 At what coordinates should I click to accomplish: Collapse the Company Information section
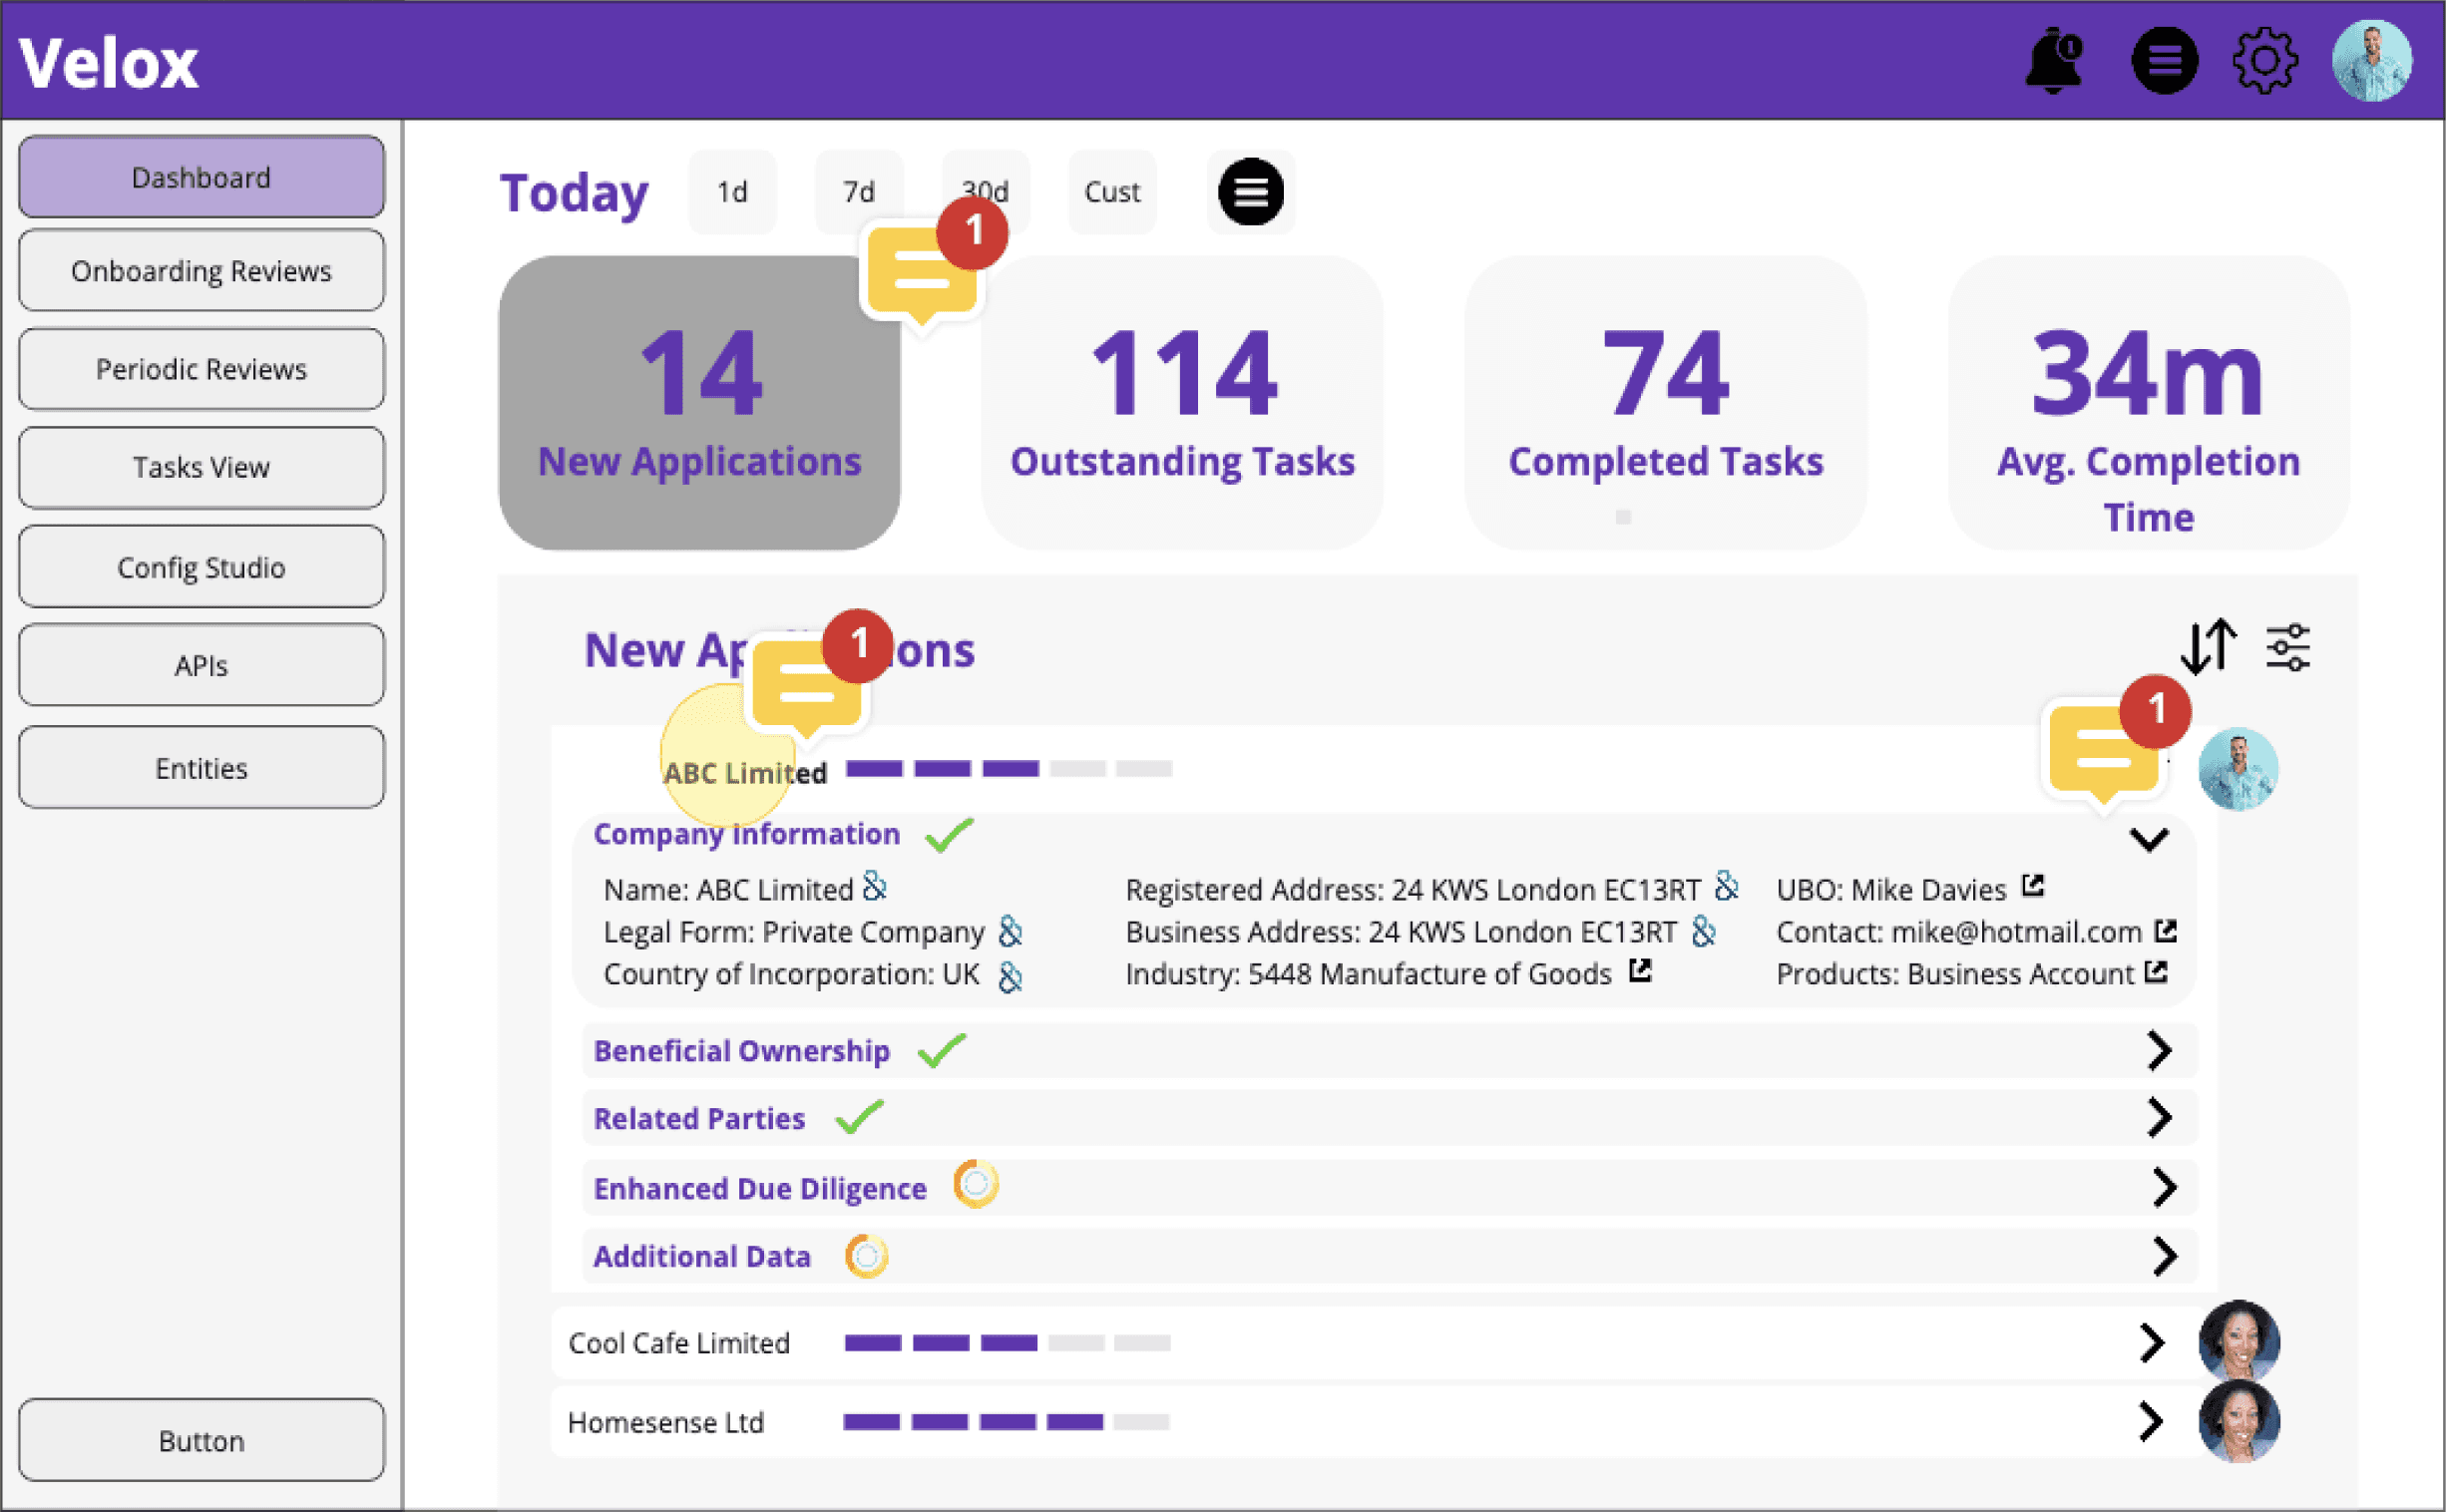click(2148, 839)
